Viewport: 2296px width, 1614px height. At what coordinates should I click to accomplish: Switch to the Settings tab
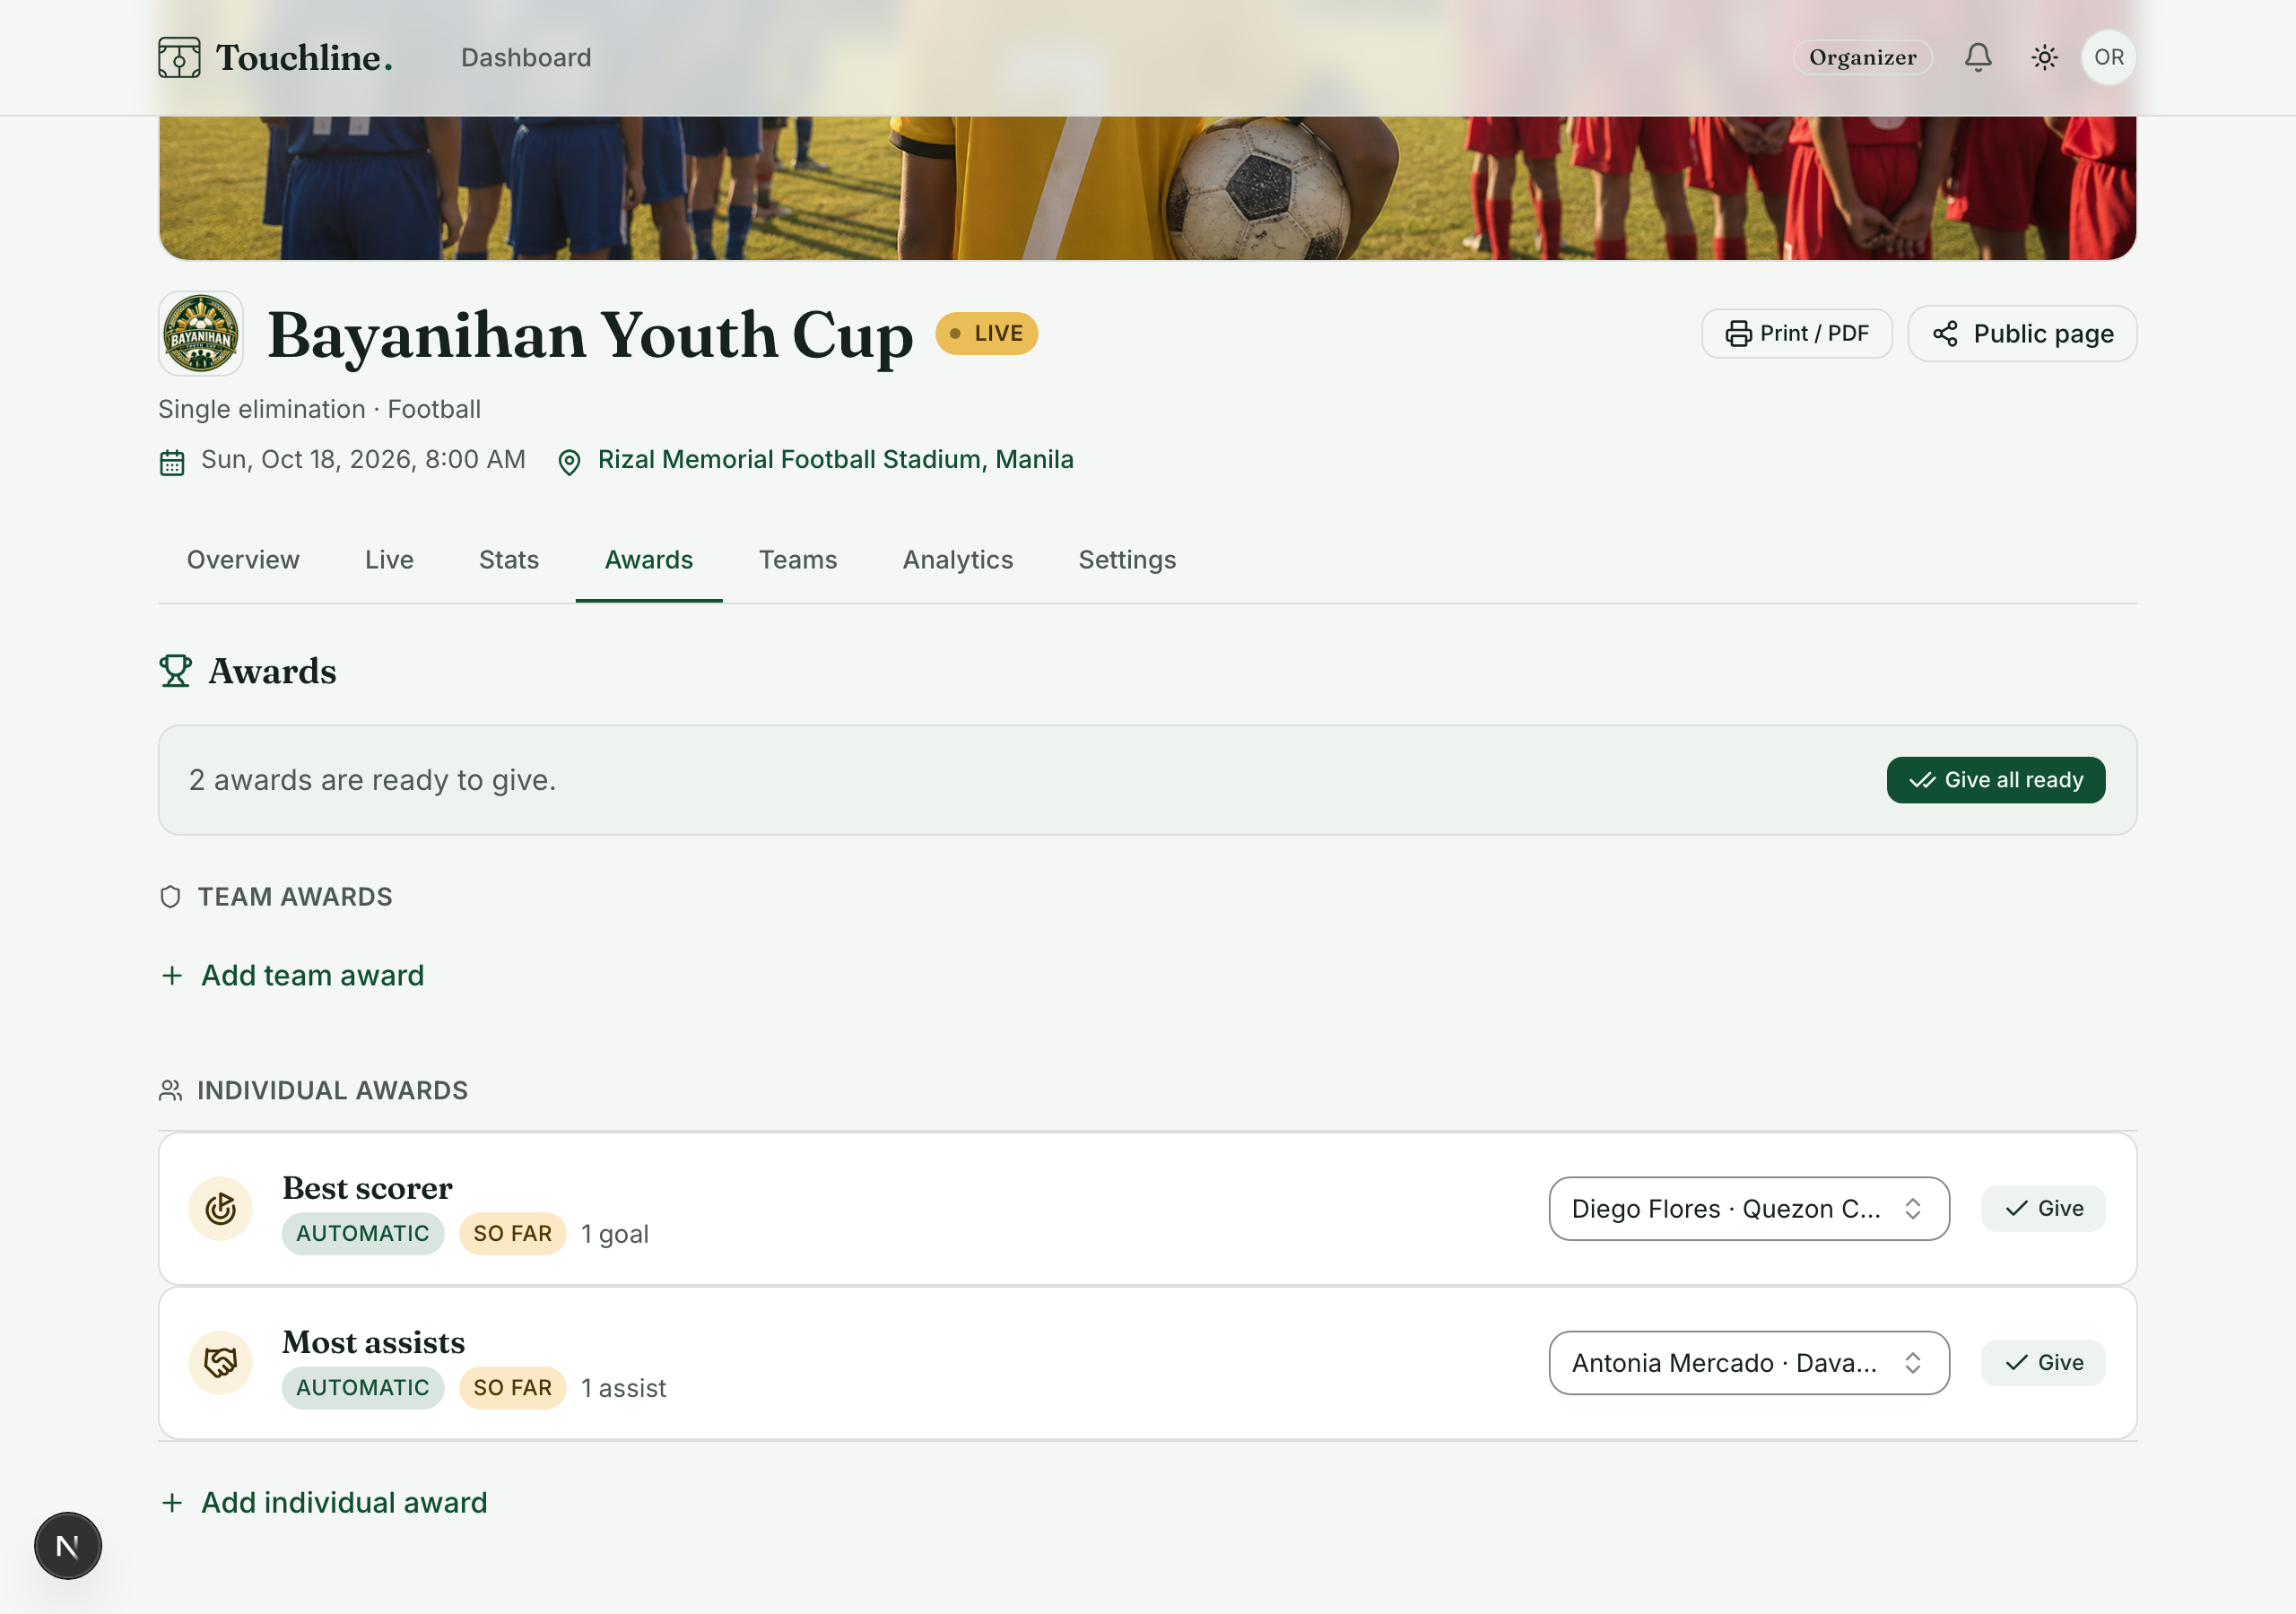pyautogui.click(x=1127, y=560)
